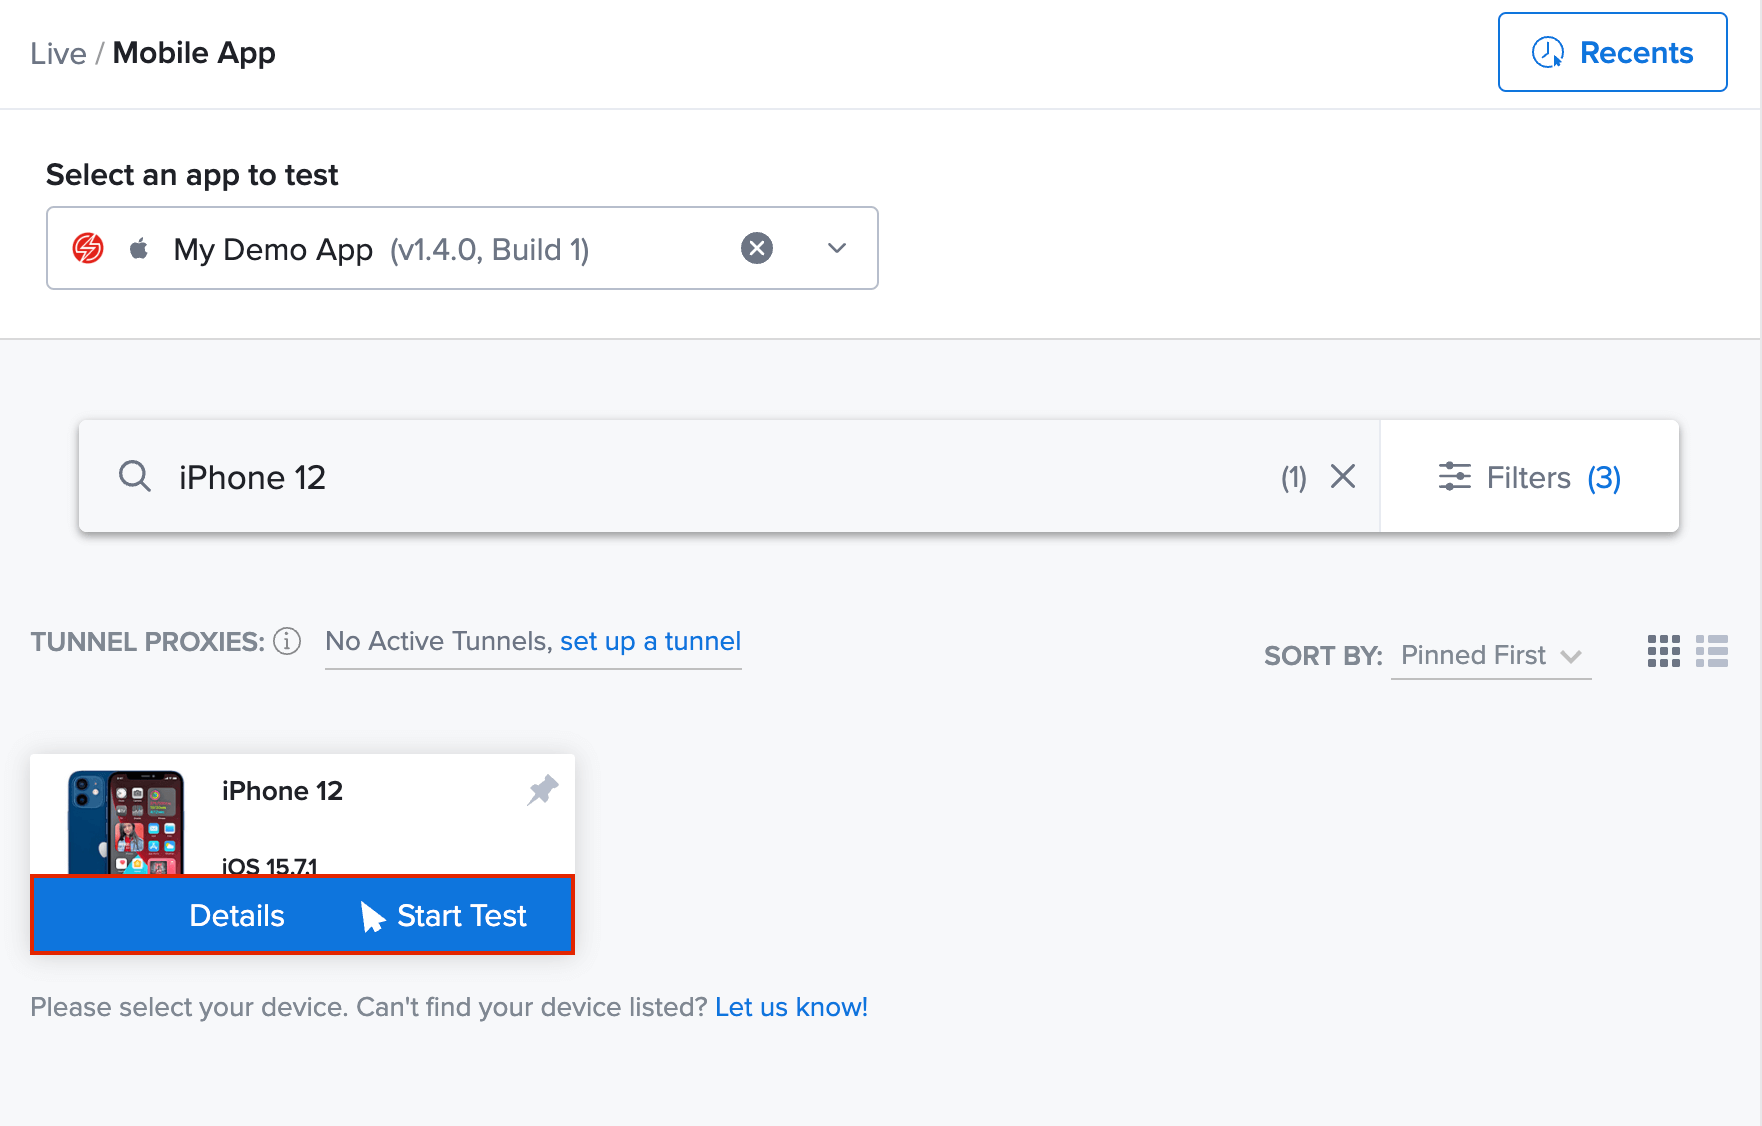Screen dimensions: 1762x1126
Task: Switch to list view
Action: 1713,652
